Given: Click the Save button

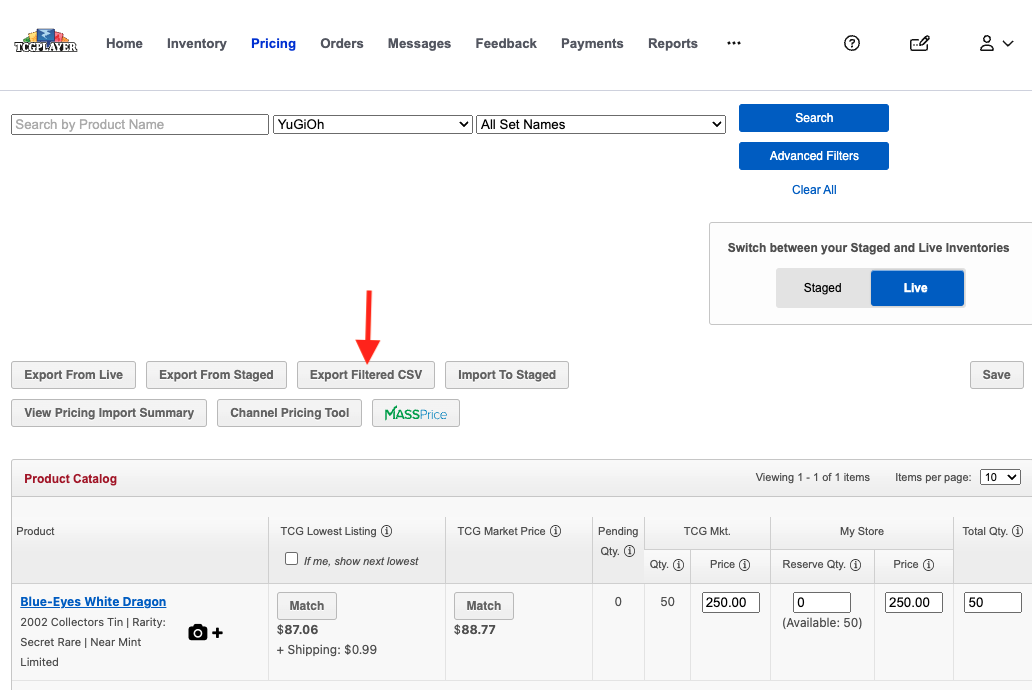Looking at the screenshot, I should click(x=996, y=375).
